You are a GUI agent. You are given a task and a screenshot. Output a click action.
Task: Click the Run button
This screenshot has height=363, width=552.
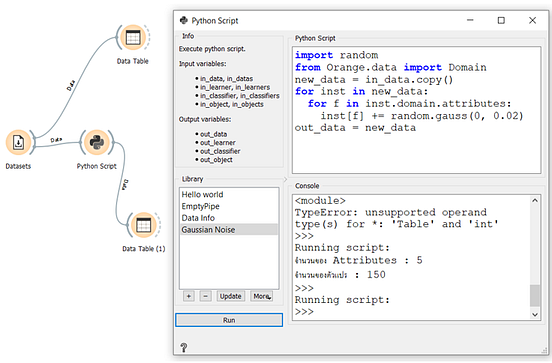tap(229, 320)
